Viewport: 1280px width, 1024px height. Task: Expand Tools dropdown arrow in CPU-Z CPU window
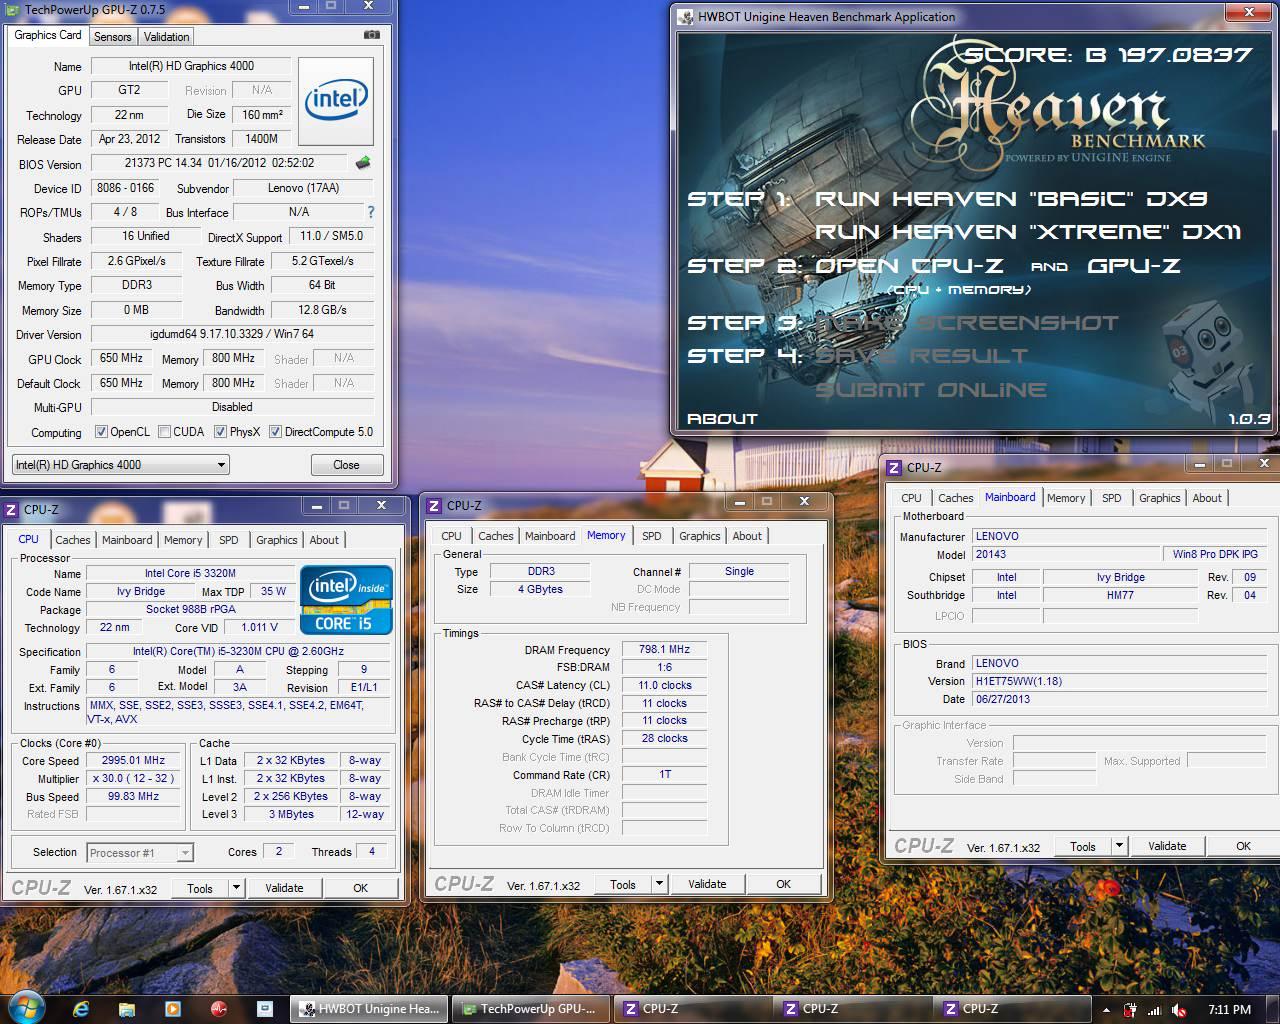pyautogui.click(x=236, y=888)
